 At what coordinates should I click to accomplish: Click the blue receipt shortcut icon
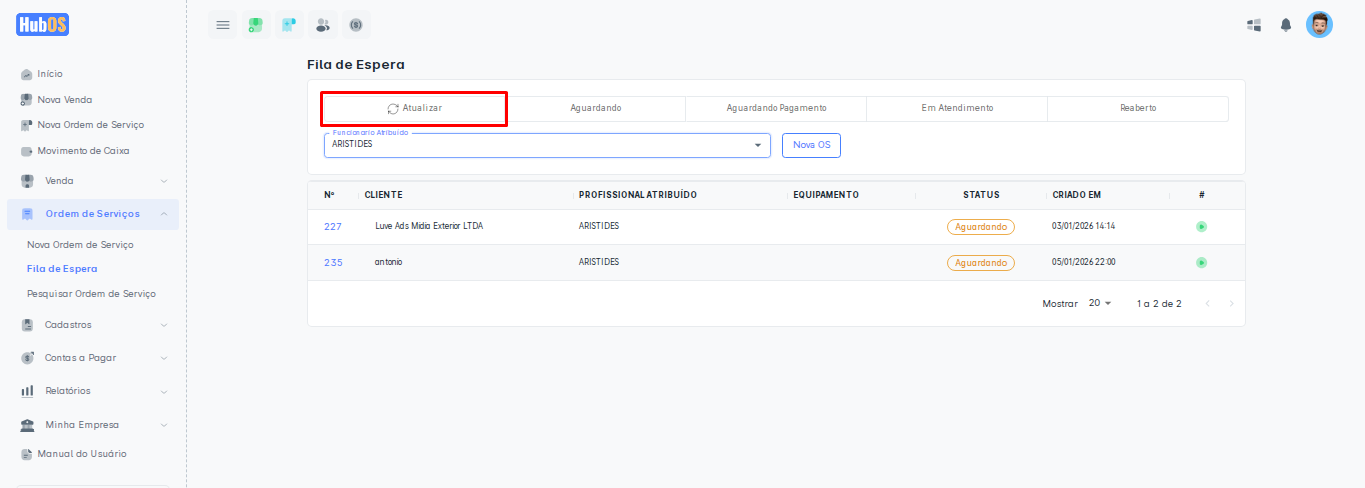click(x=289, y=25)
